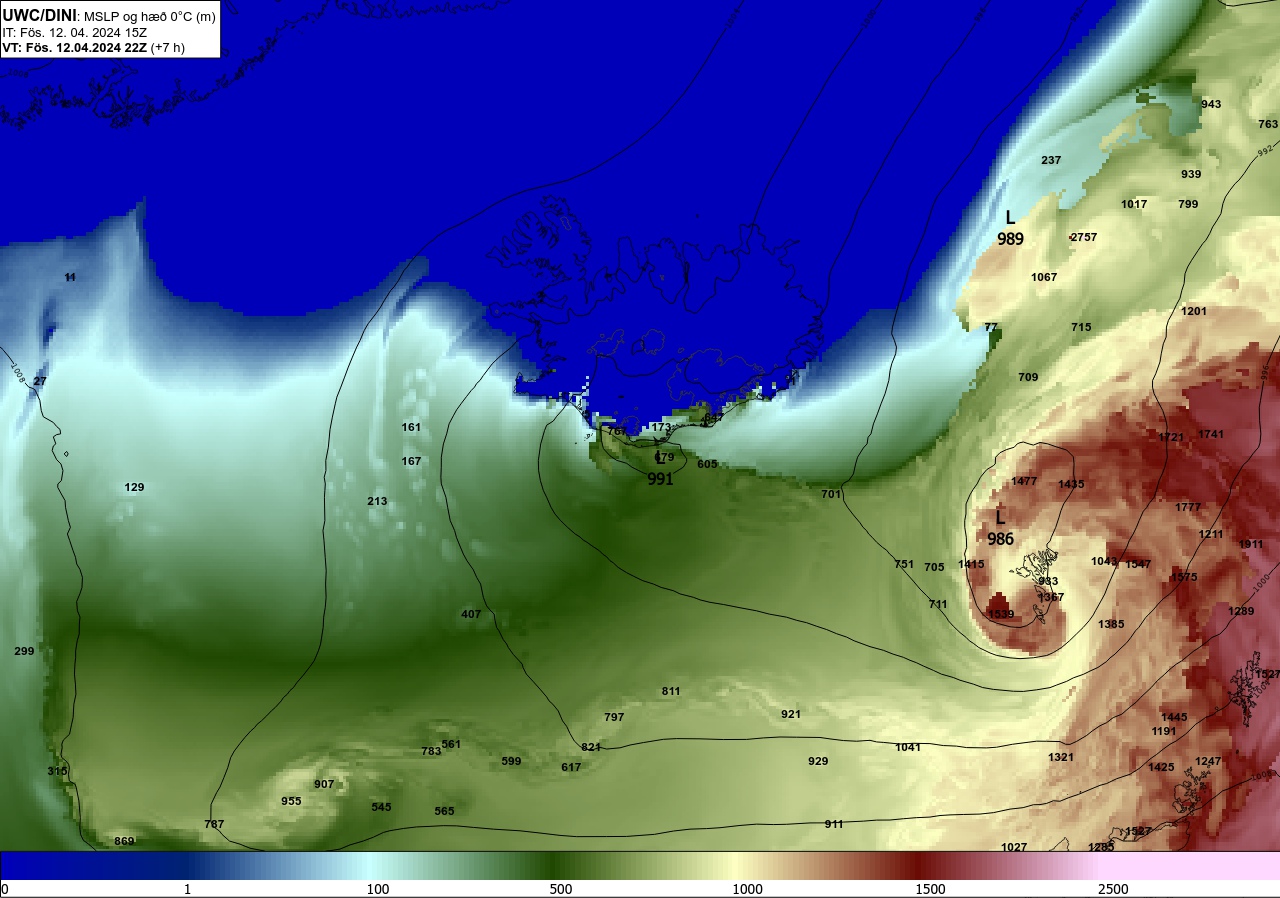Viewport: 1280px width, 898px height.
Task: Click the 1741 height value
Action: click(1211, 434)
